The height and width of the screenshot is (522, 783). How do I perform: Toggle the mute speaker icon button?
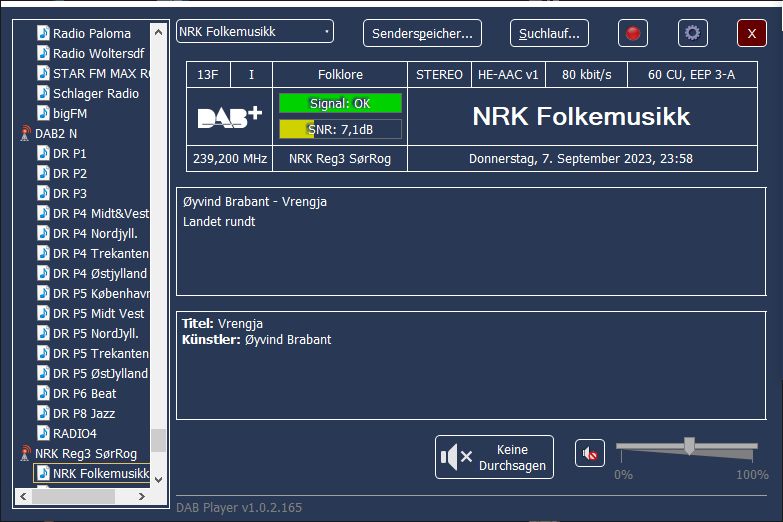pos(590,454)
